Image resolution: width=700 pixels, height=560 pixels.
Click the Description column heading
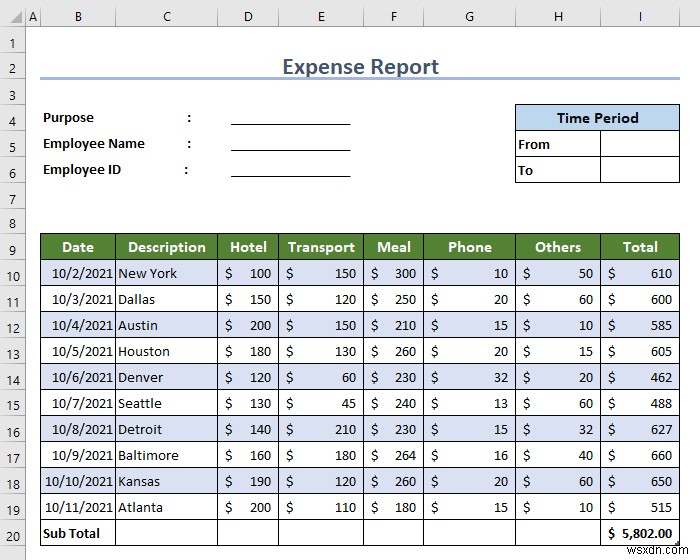pos(167,247)
